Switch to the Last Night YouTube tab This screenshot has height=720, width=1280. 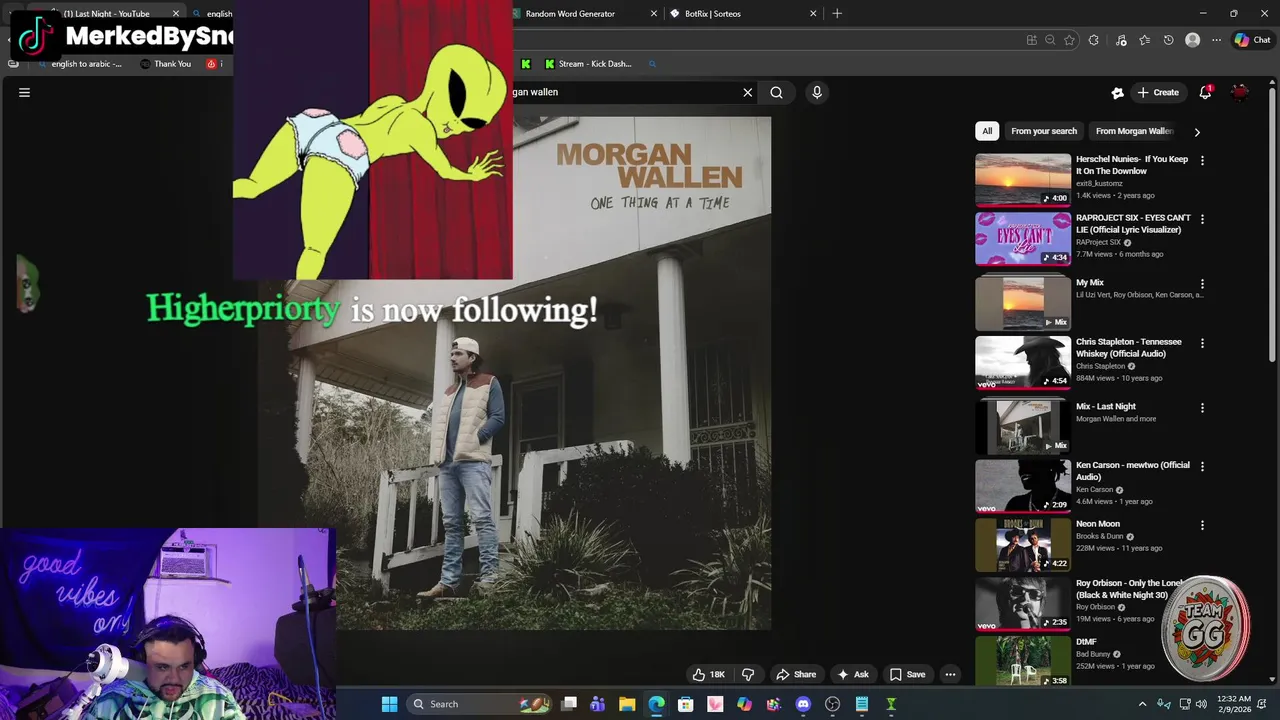pos(106,14)
